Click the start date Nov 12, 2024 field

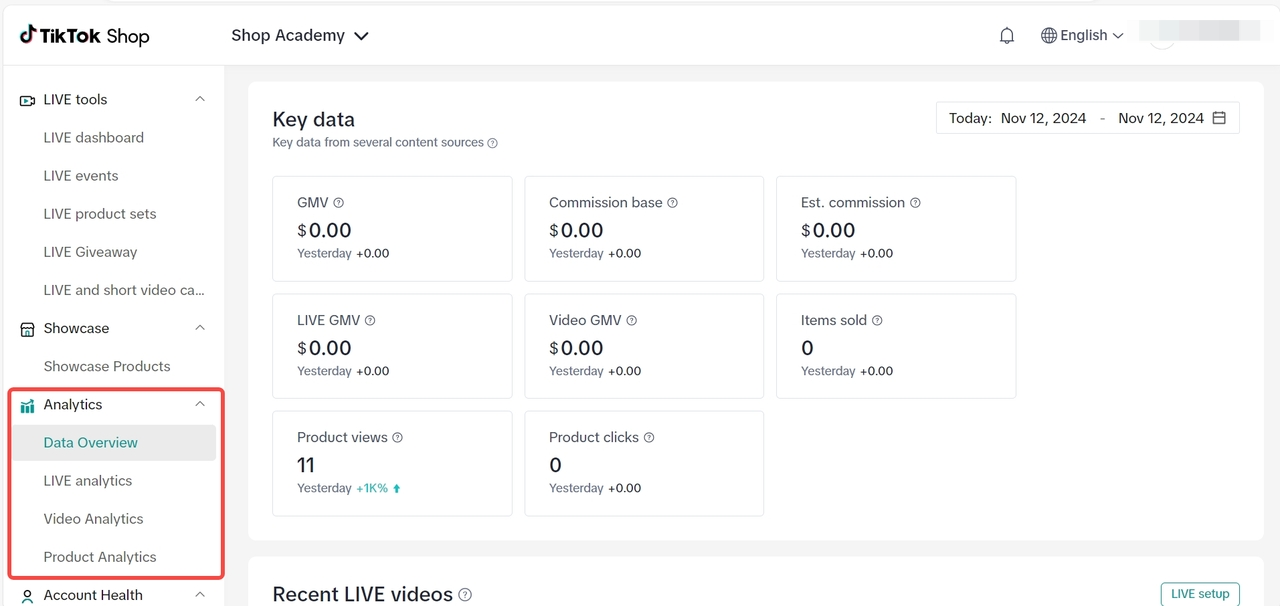point(1043,118)
